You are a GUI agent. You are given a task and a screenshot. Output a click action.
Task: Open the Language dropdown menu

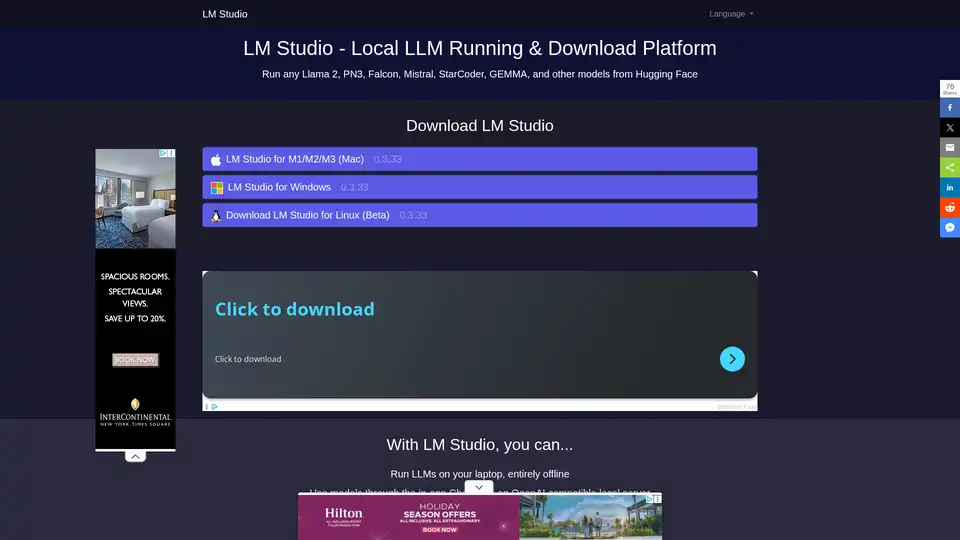[731, 13]
